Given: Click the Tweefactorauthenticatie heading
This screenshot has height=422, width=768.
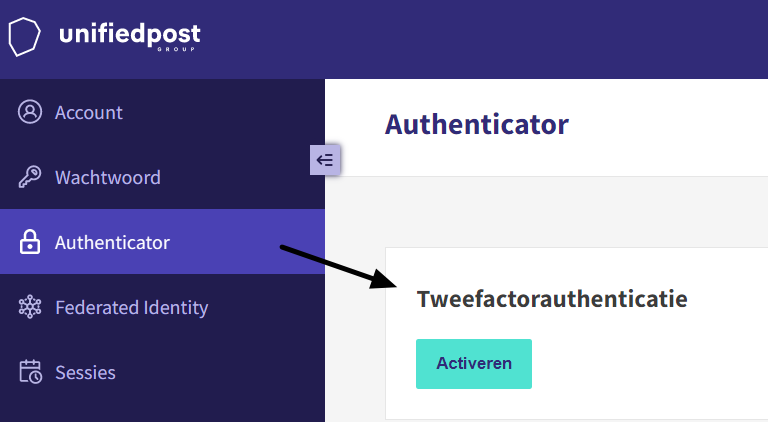Looking at the screenshot, I should coord(552,299).
